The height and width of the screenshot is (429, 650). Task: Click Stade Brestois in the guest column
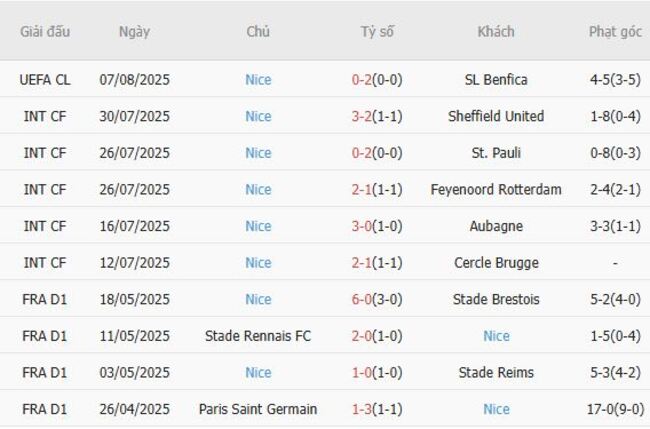496,299
